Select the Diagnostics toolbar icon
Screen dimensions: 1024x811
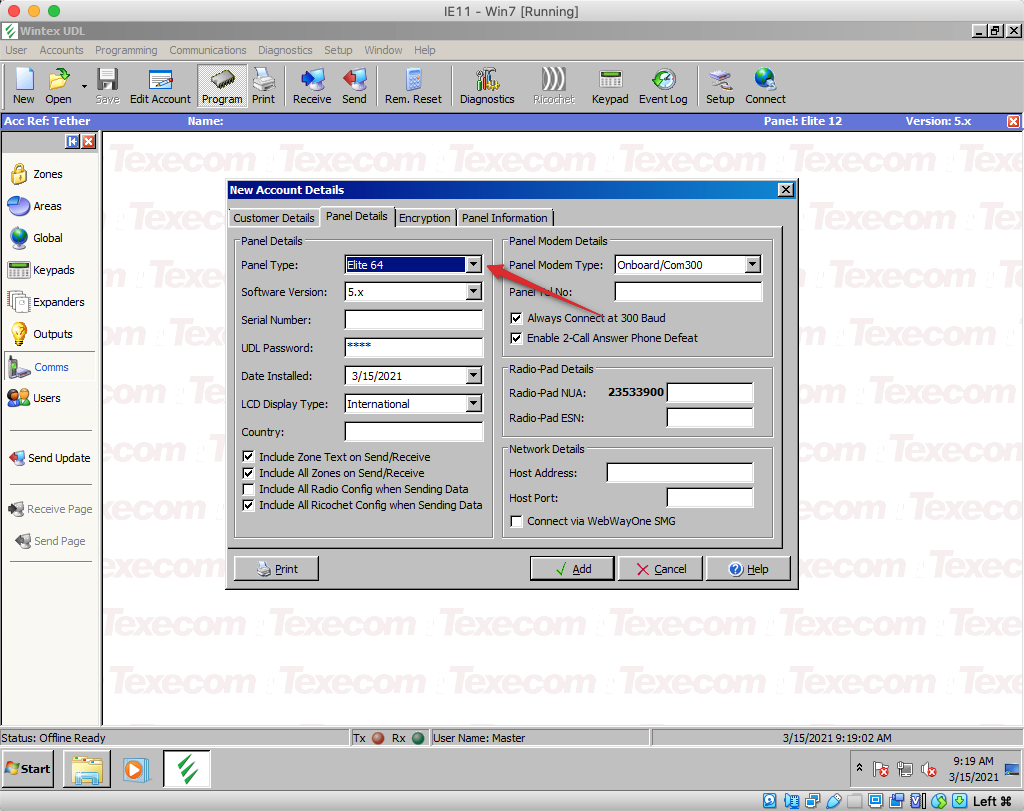(487, 86)
